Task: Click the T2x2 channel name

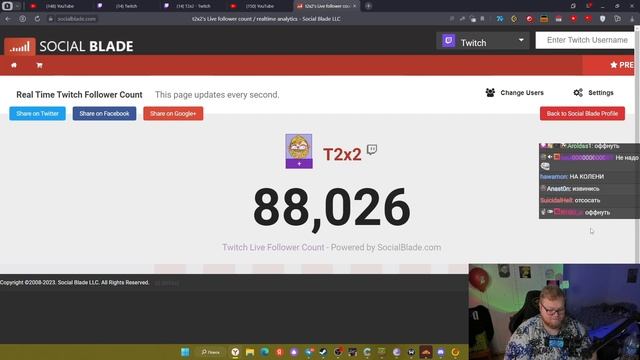Action: [342, 154]
